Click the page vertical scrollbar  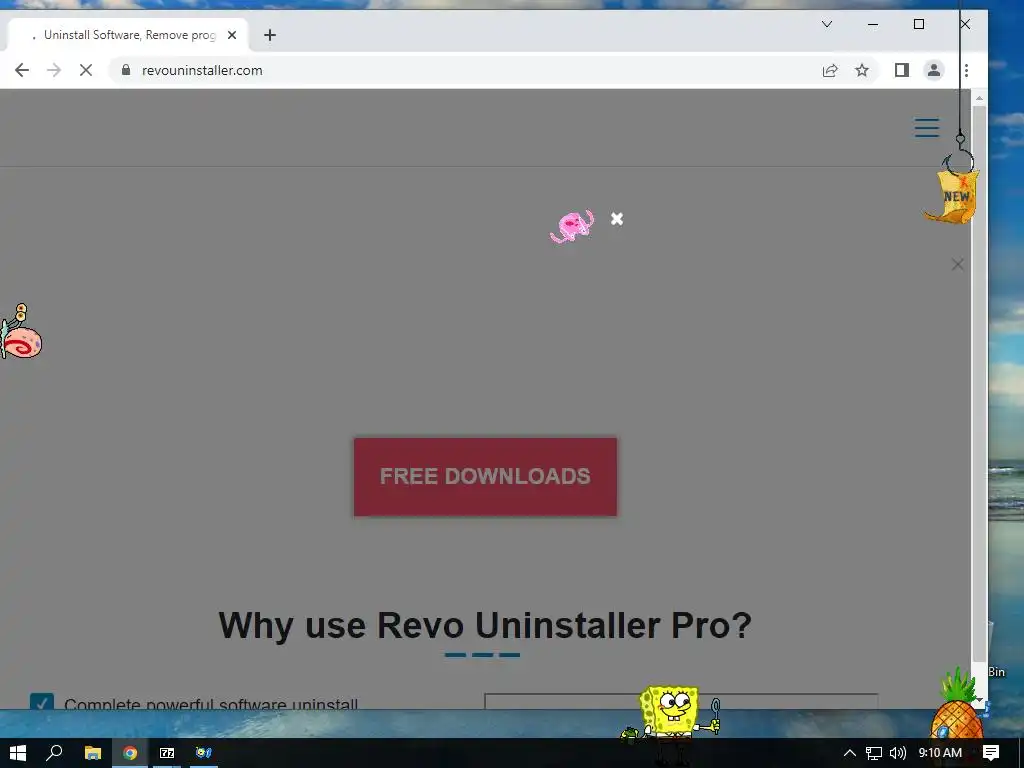pyautogui.click(x=979, y=383)
